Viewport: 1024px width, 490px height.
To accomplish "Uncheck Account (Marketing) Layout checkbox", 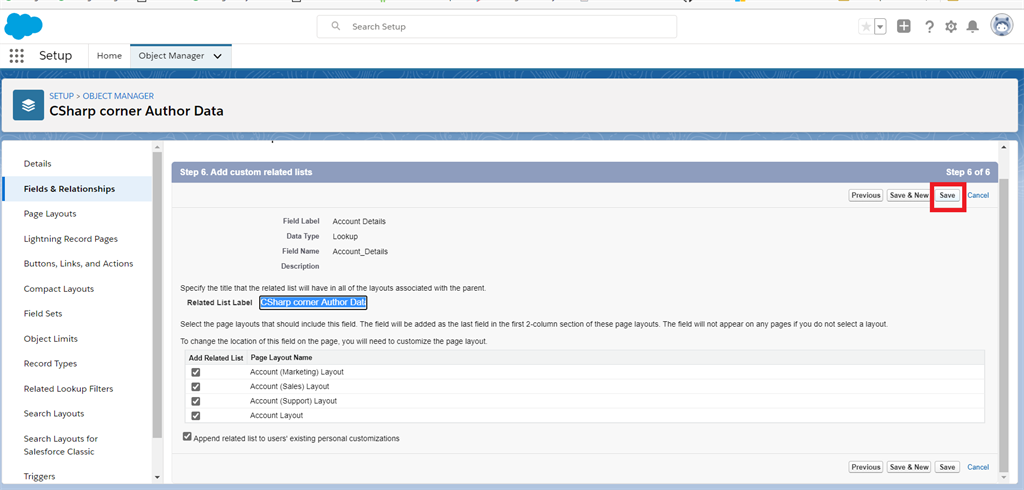I will tap(196, 372).
